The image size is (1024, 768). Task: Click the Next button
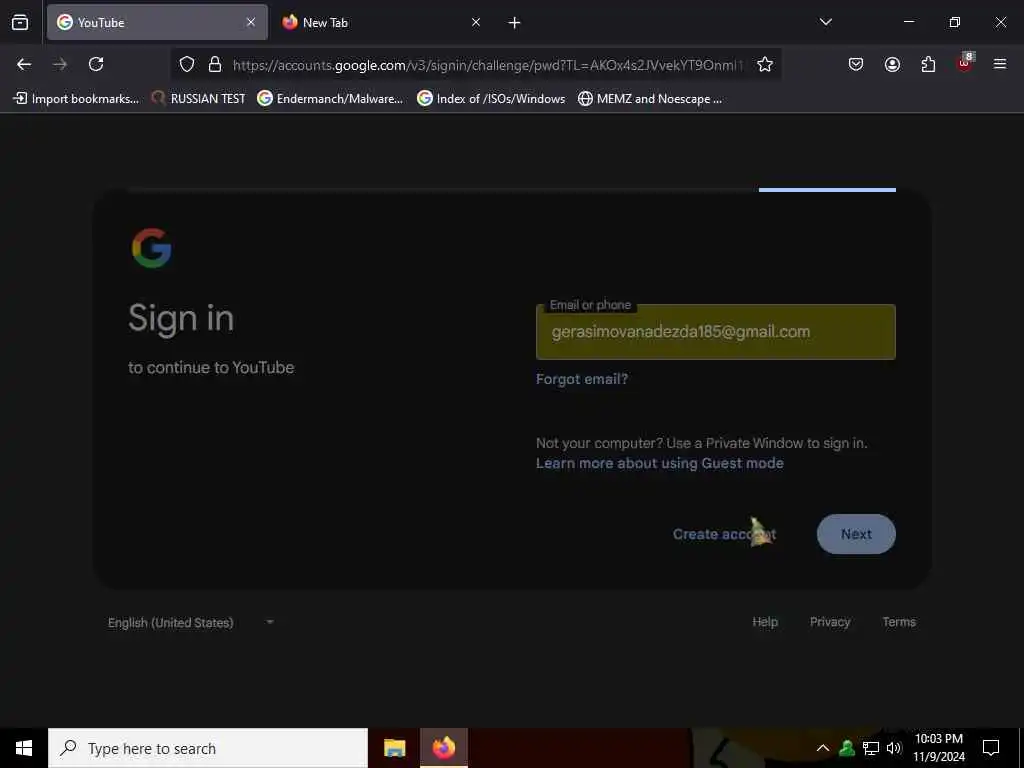click(856, 534)
